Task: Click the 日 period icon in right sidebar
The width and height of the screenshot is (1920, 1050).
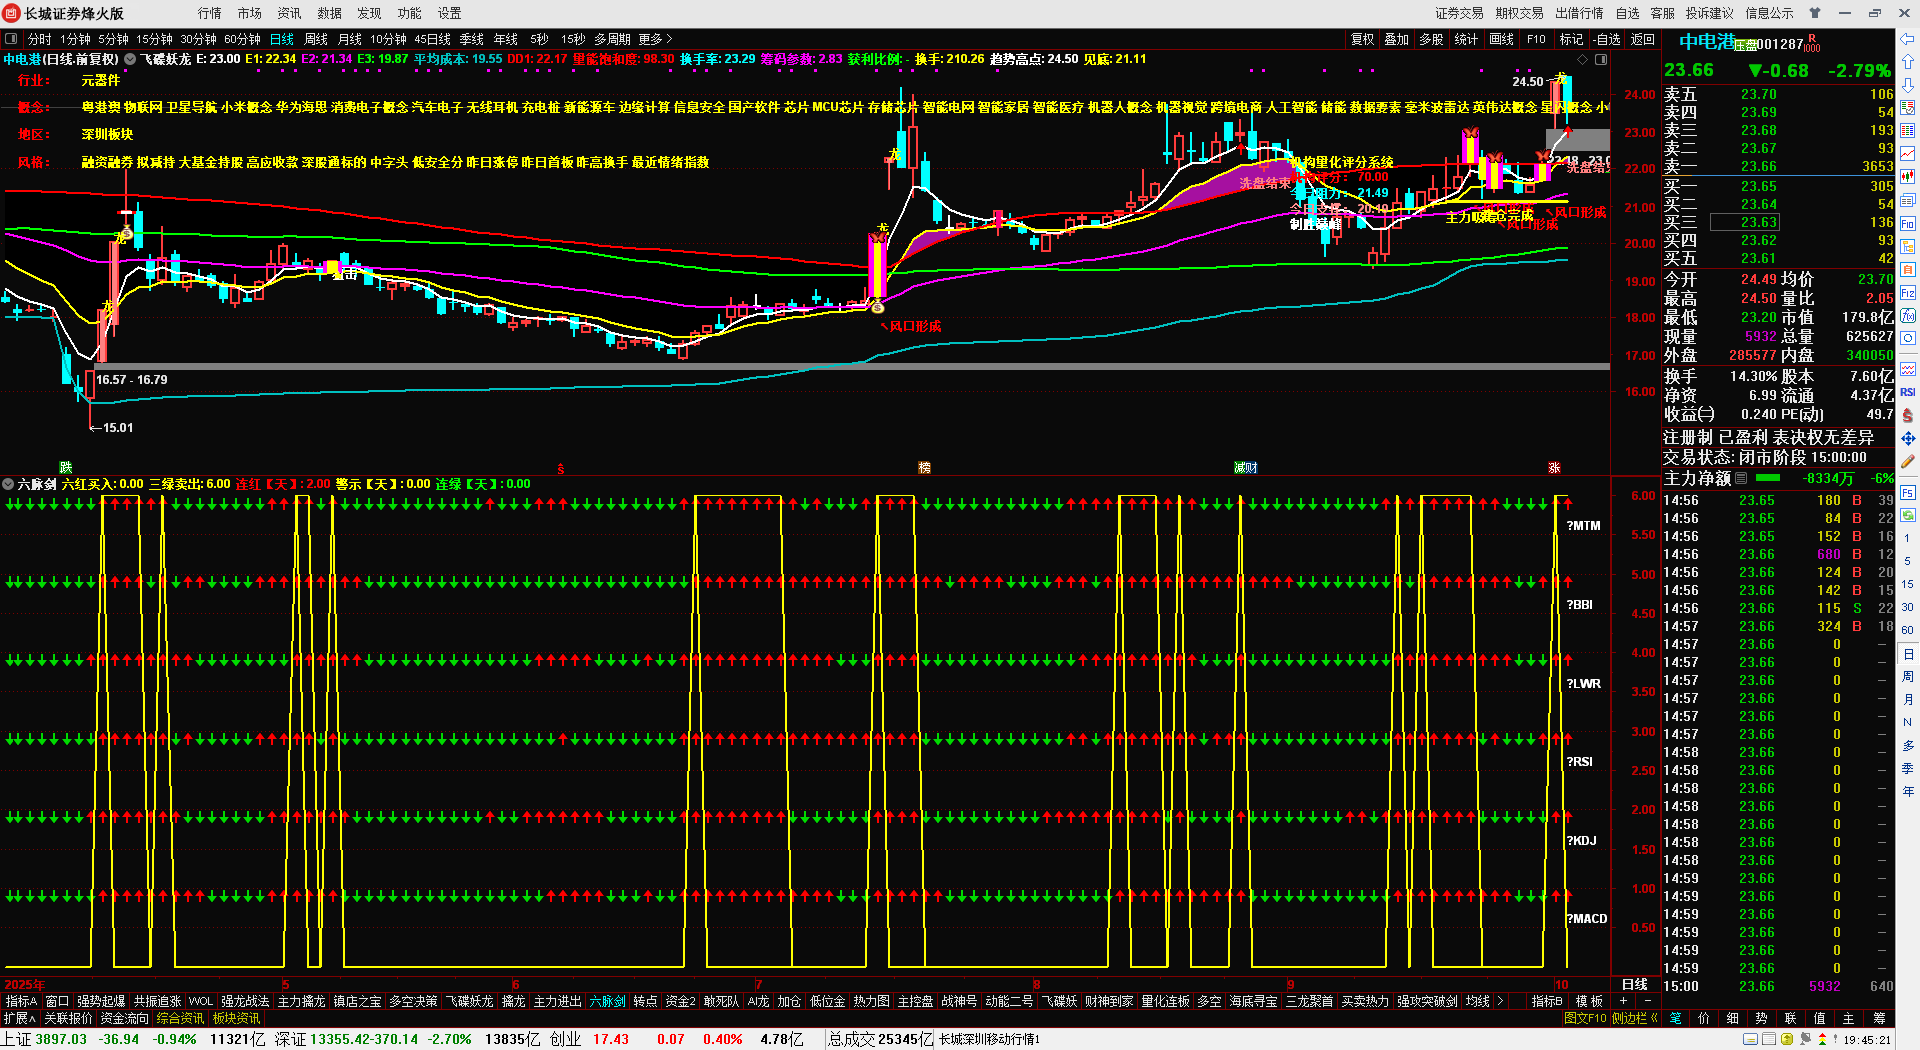Action: point(1907,654)
